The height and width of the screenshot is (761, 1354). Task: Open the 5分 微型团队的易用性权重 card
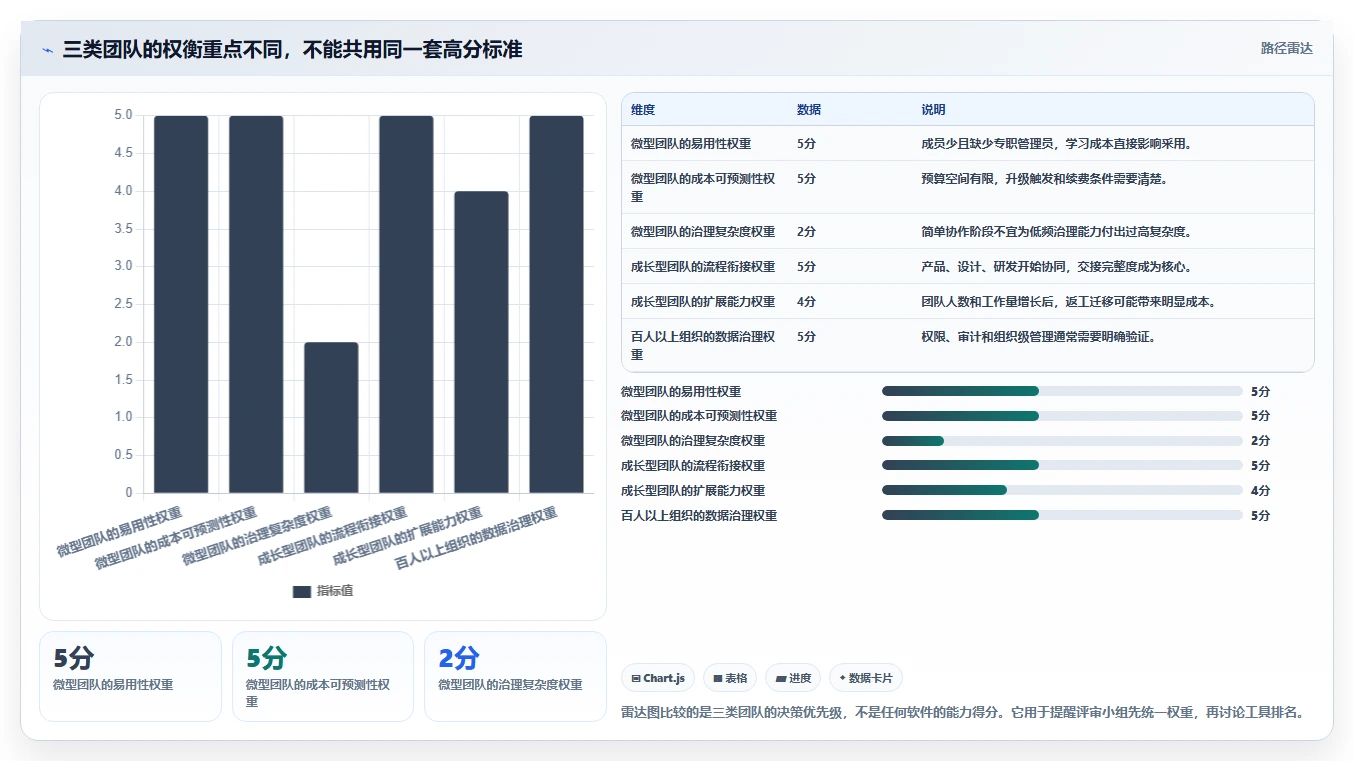pyautogui.click(x=130, y=676)
